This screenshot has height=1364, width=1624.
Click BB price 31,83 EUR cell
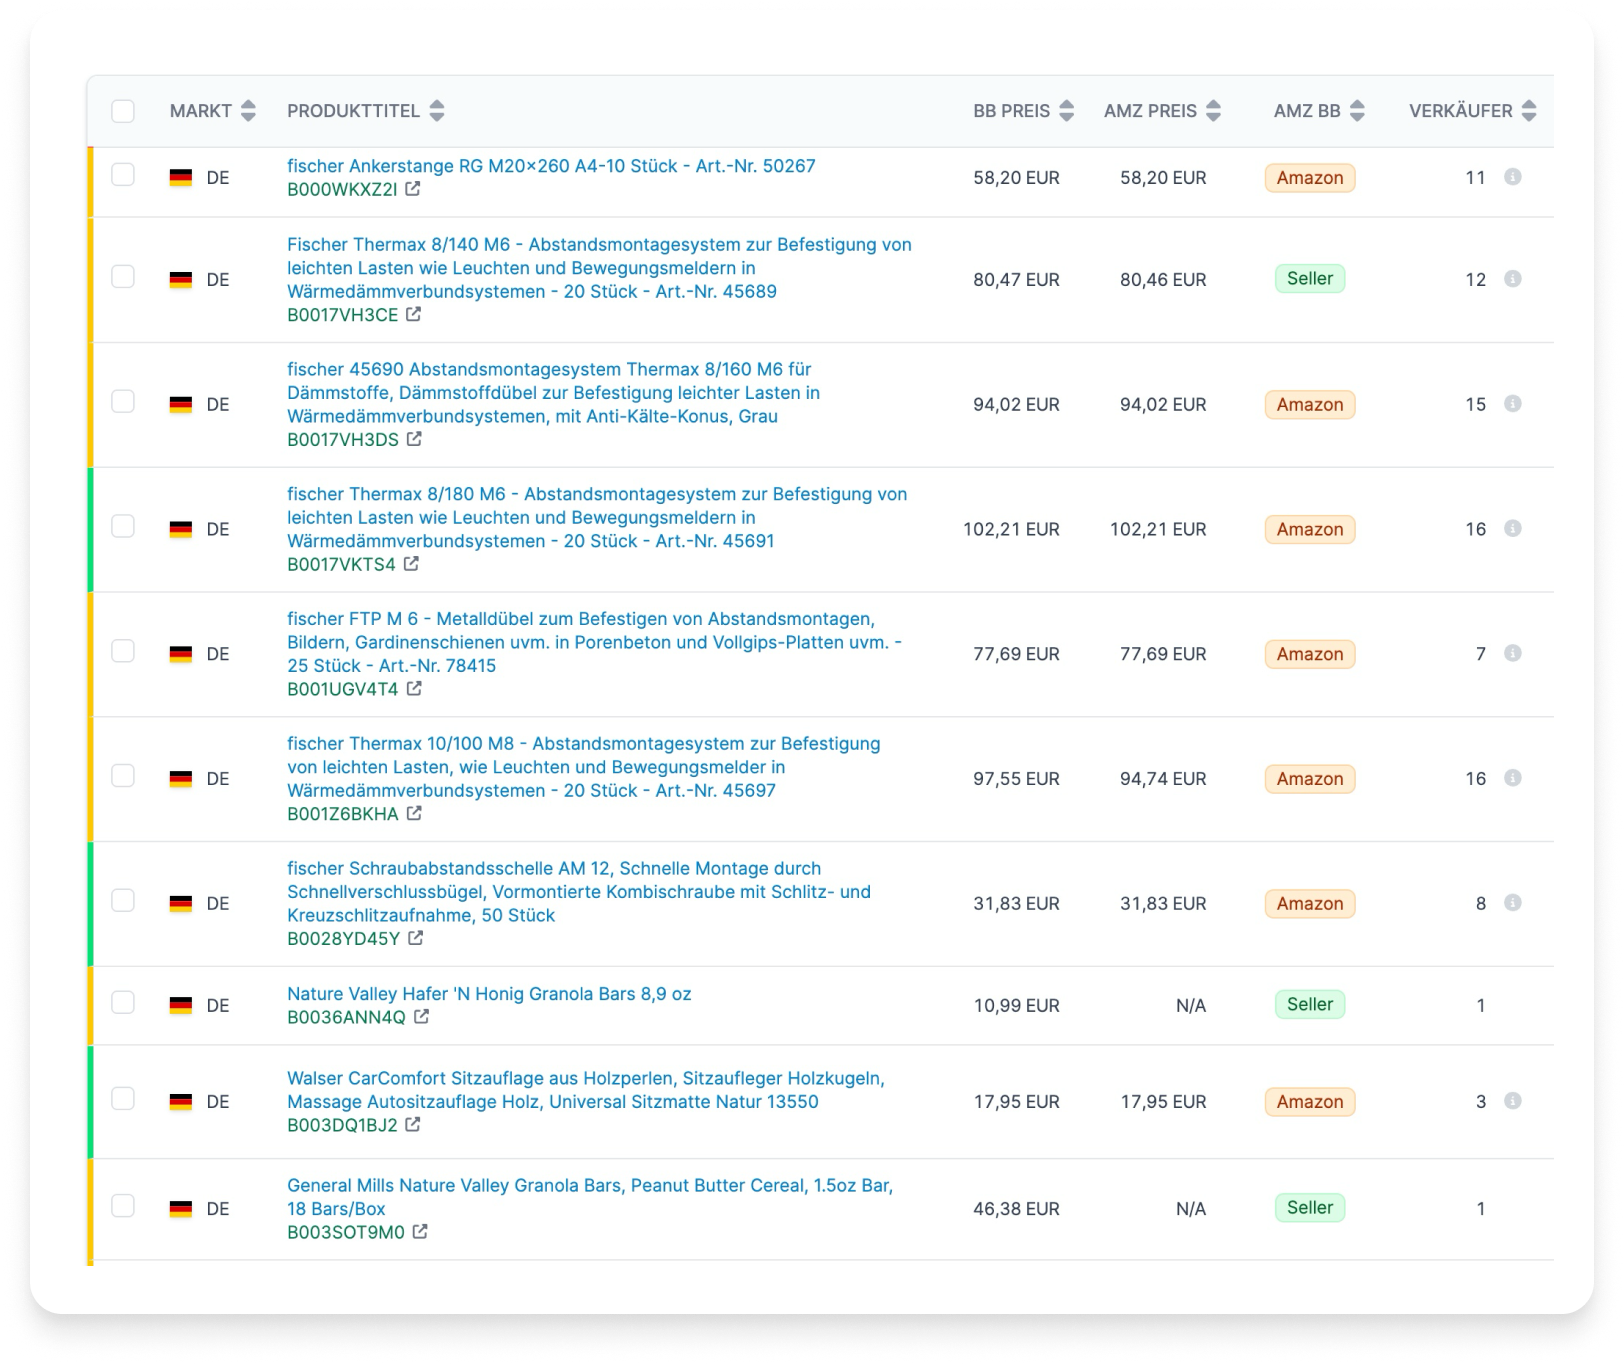click(1016, 904)
